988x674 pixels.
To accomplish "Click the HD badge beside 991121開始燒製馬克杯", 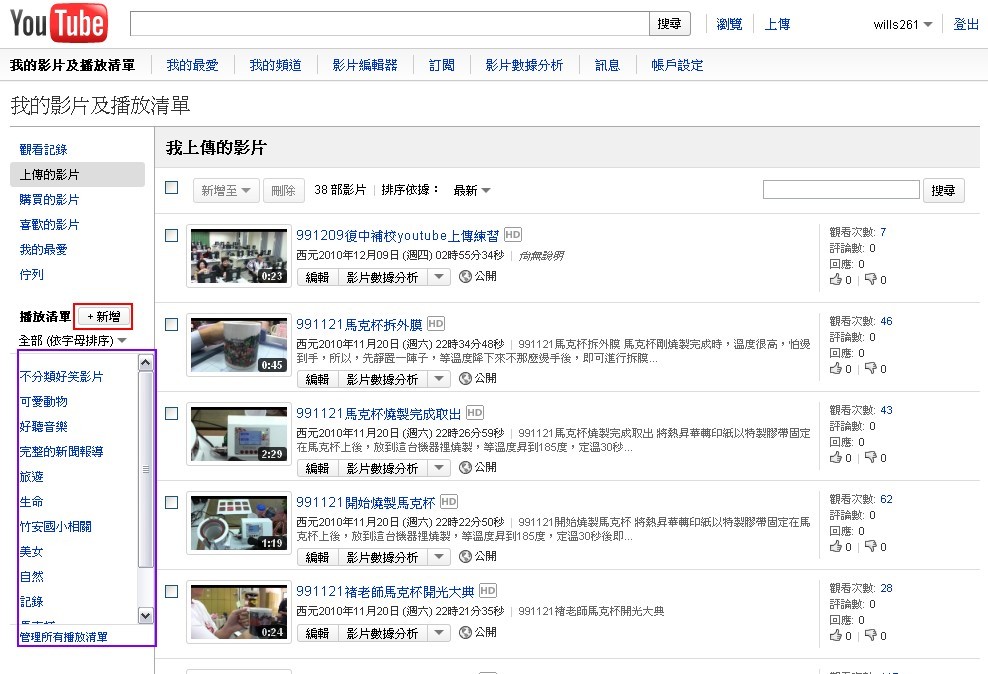I will tap(449, 501).
